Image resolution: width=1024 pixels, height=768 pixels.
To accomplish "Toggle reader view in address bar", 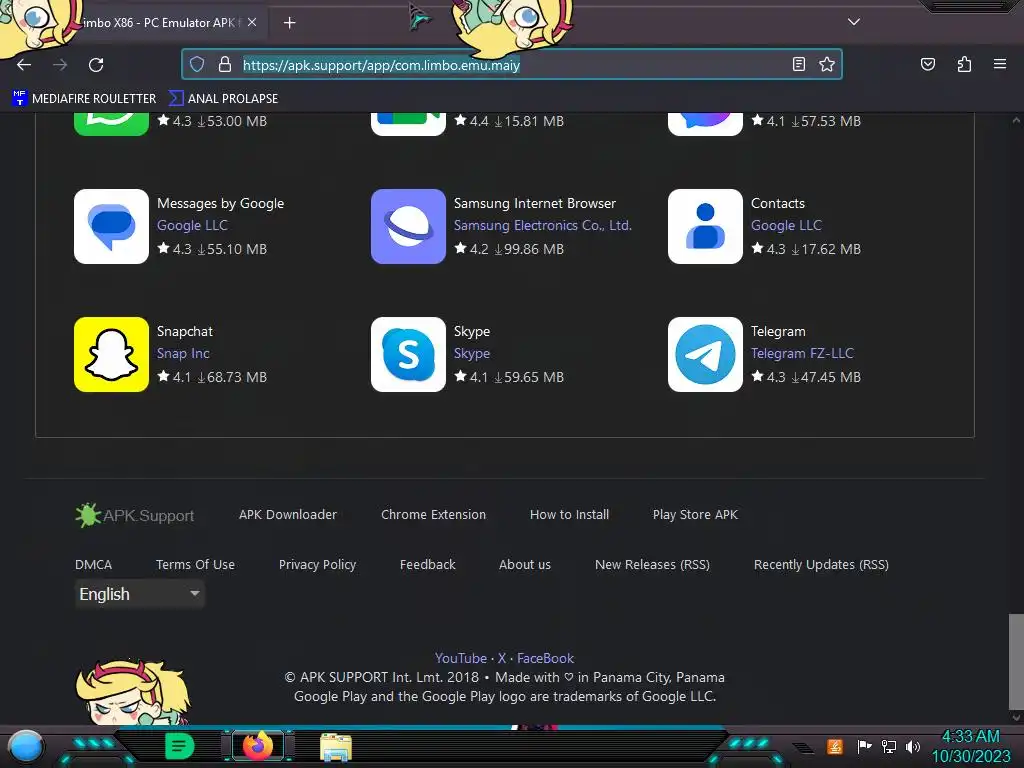I will 799,64.
